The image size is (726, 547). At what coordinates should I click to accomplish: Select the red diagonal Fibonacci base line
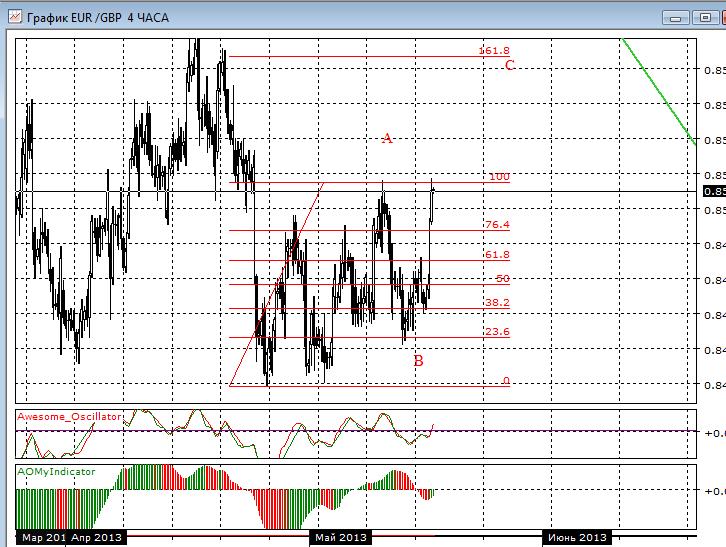[277, 284]
